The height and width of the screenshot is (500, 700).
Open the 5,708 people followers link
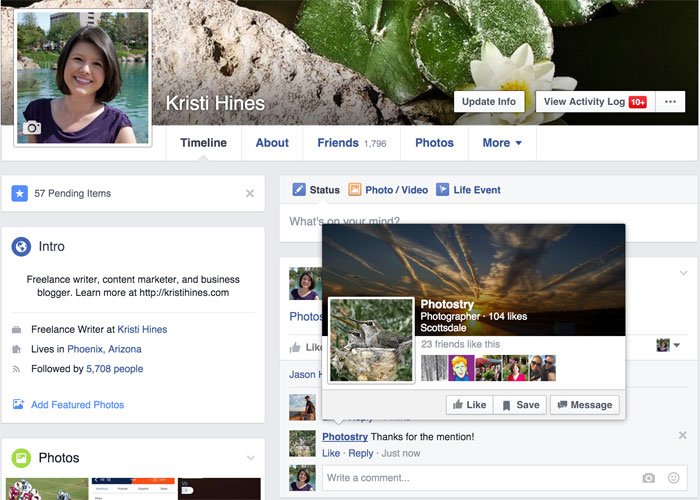[x=115, y=369]
